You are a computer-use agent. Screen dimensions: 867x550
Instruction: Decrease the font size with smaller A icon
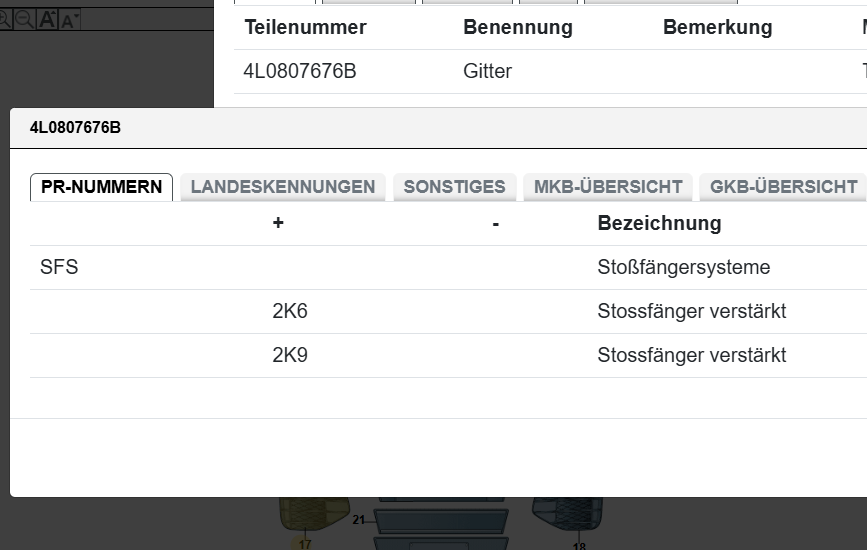[x=69, y=20]
